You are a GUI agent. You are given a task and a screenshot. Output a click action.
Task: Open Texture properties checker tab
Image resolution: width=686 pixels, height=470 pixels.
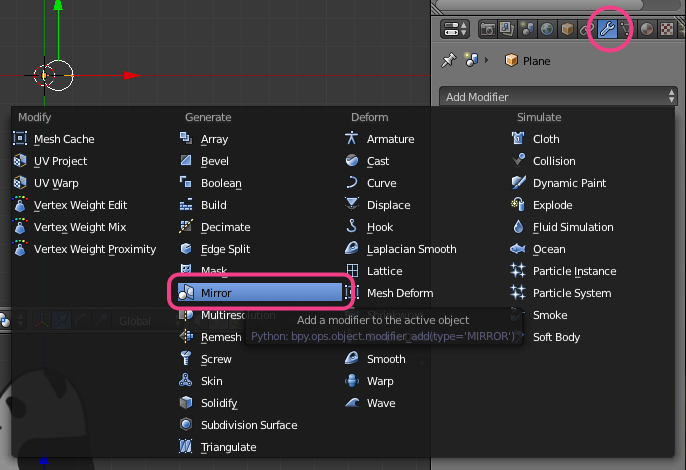(666, 29)
